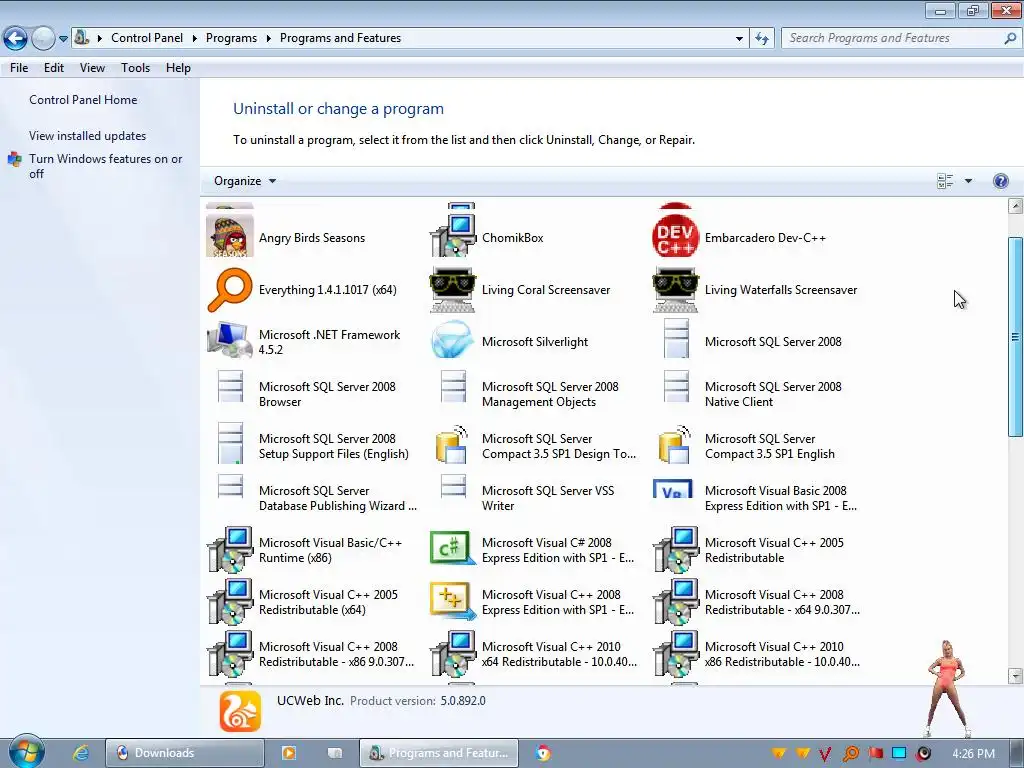Select the Angry Birds Seasons icon
Viewport: 1024px width, 768px height.
coord(230,237)
